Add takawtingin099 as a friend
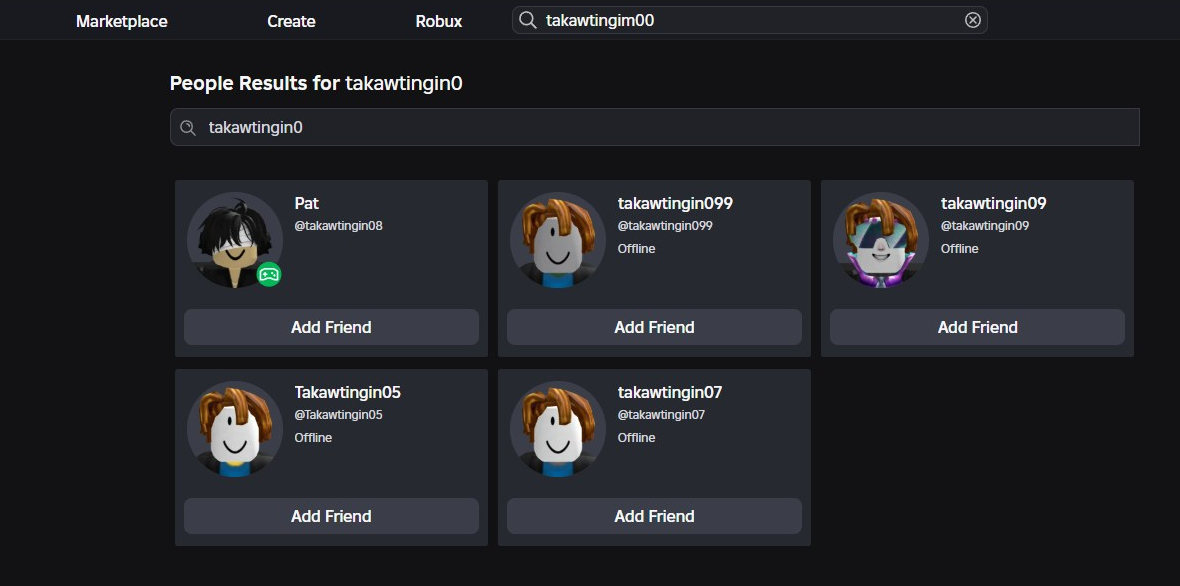1180x586 pixels. pyautogui.click(x=654, y=327)
